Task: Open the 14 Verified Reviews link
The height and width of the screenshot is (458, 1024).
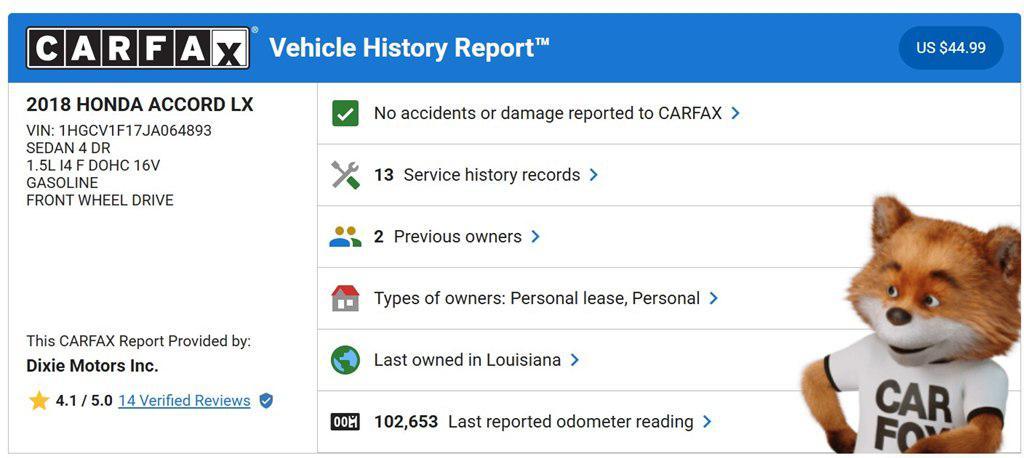Action: pos(184,401)
